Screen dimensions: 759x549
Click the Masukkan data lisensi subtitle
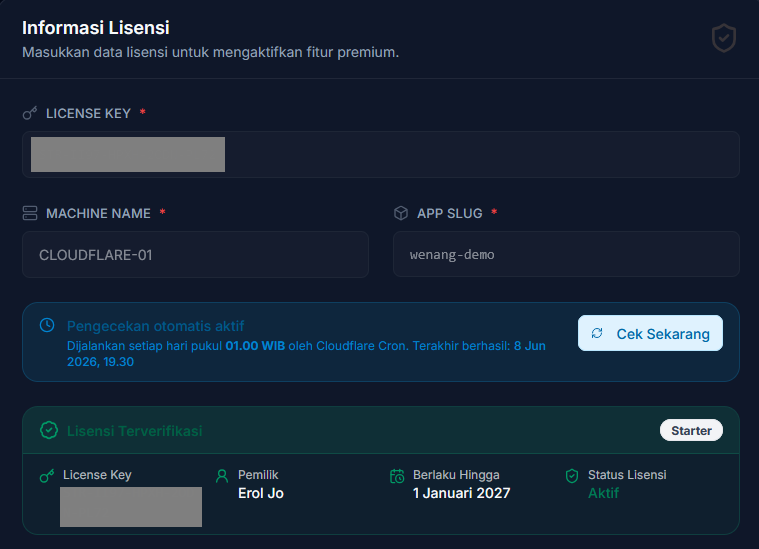[211, 52]
